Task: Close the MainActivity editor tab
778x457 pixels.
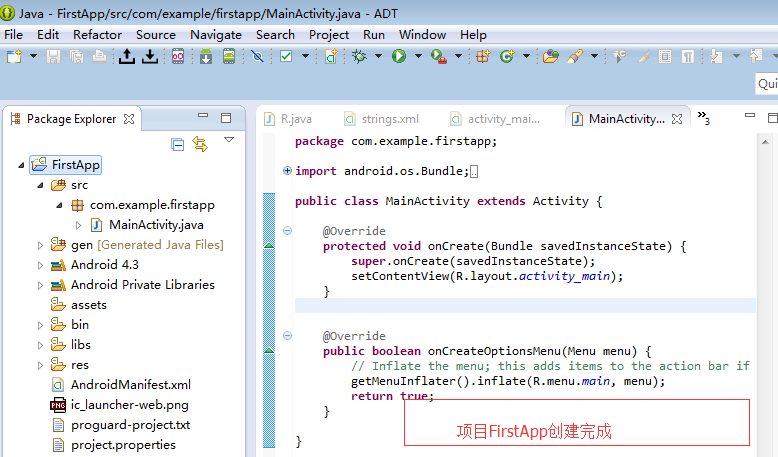Action: click(x=677, y=119)
